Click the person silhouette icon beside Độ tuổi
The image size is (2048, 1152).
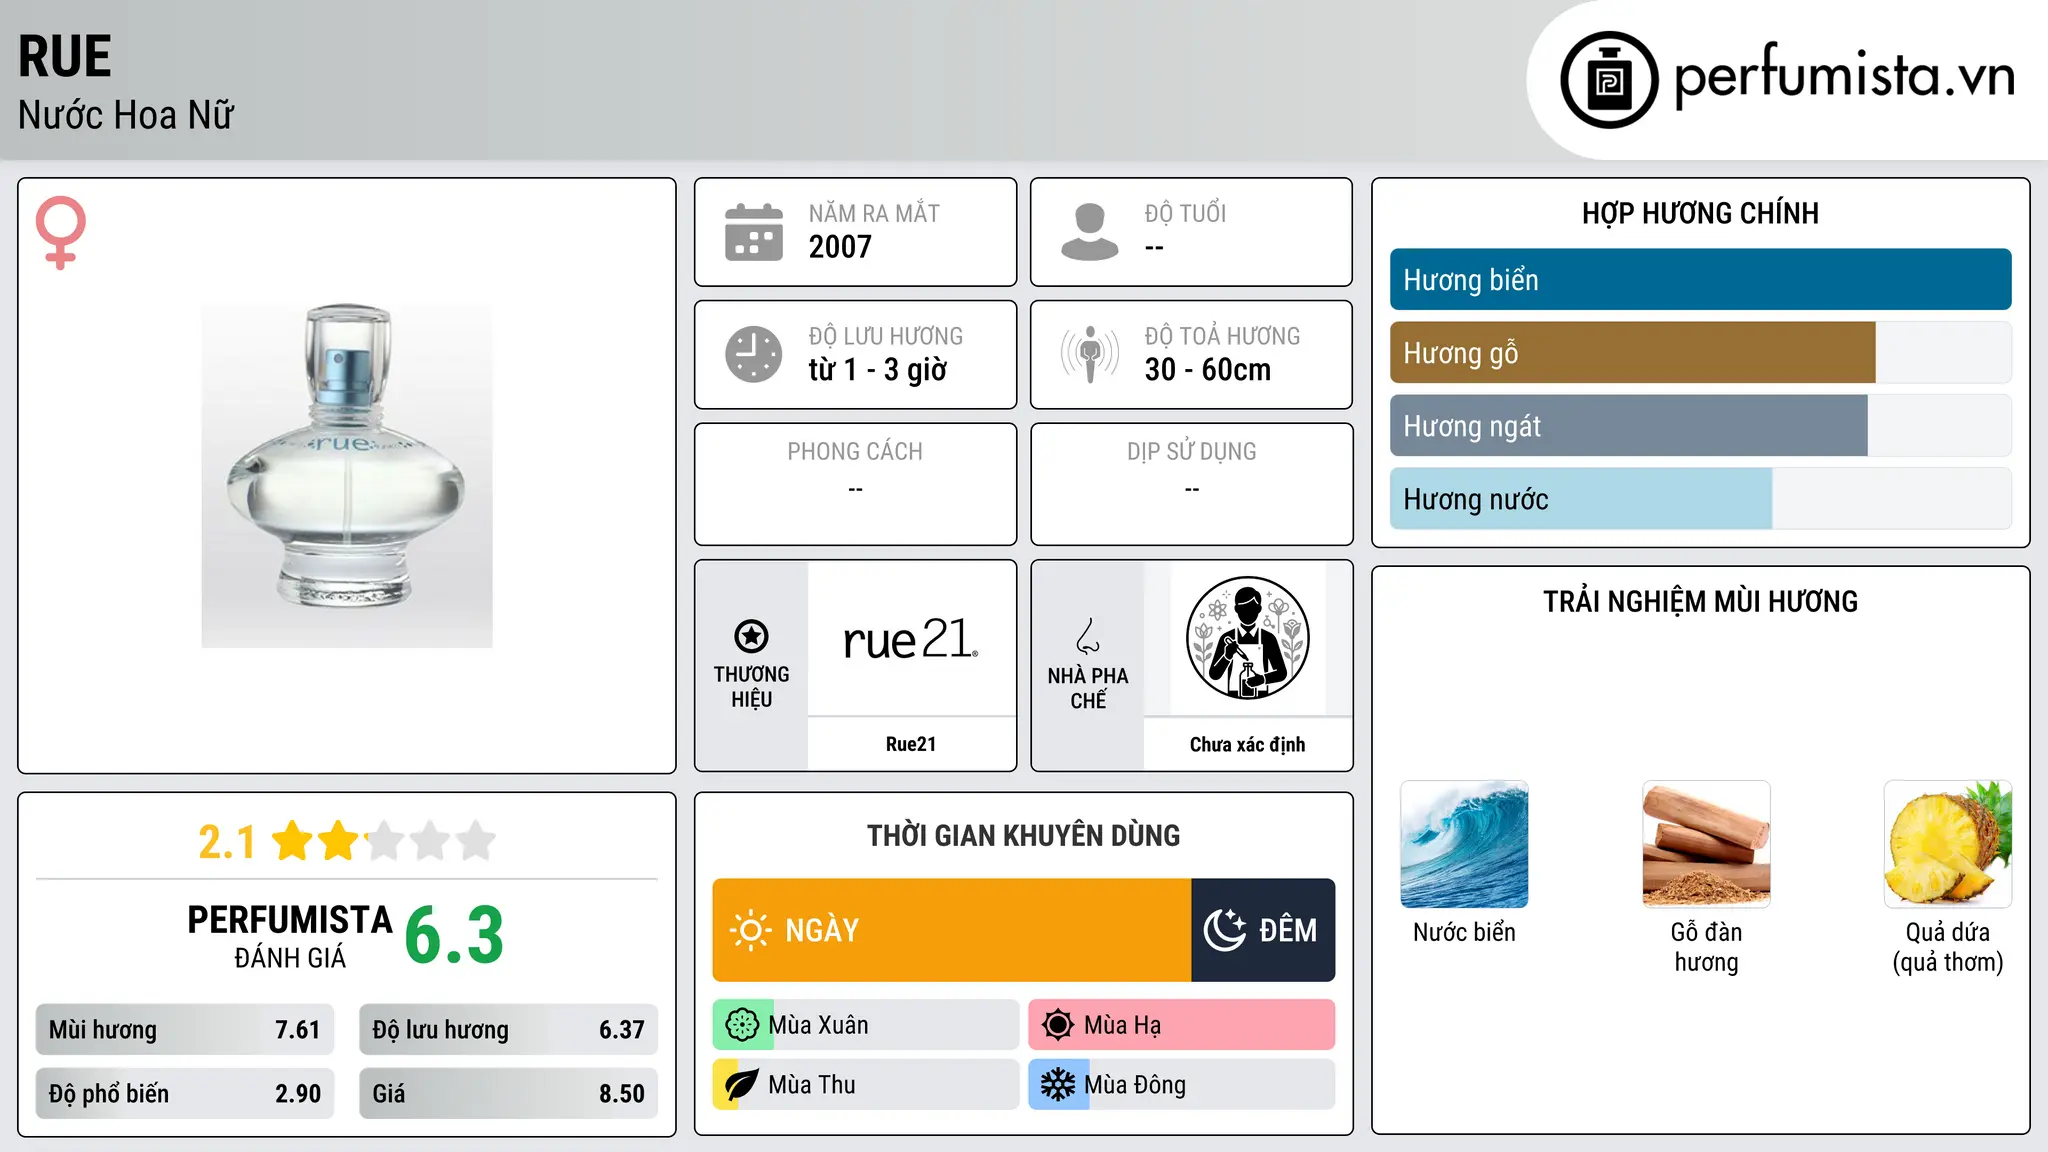[x=1090, y=232]
